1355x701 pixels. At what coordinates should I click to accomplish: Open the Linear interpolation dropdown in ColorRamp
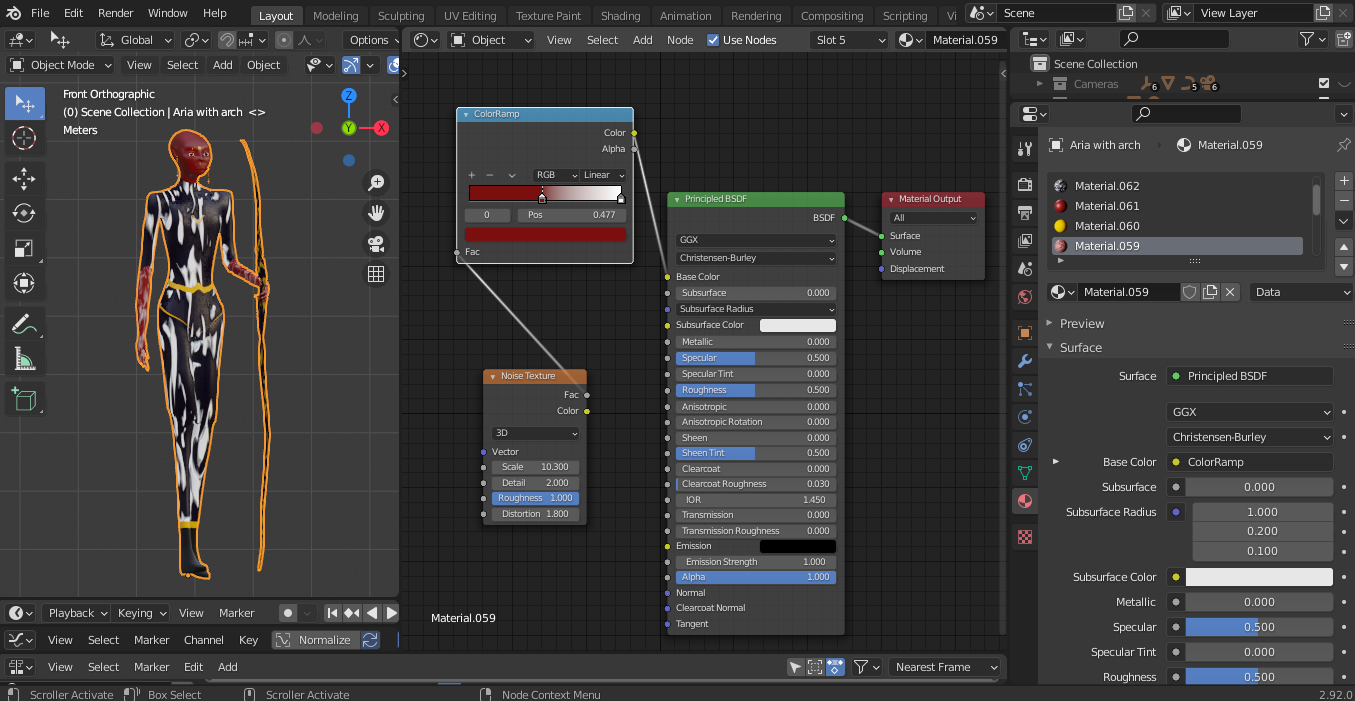tap(604, 175)
